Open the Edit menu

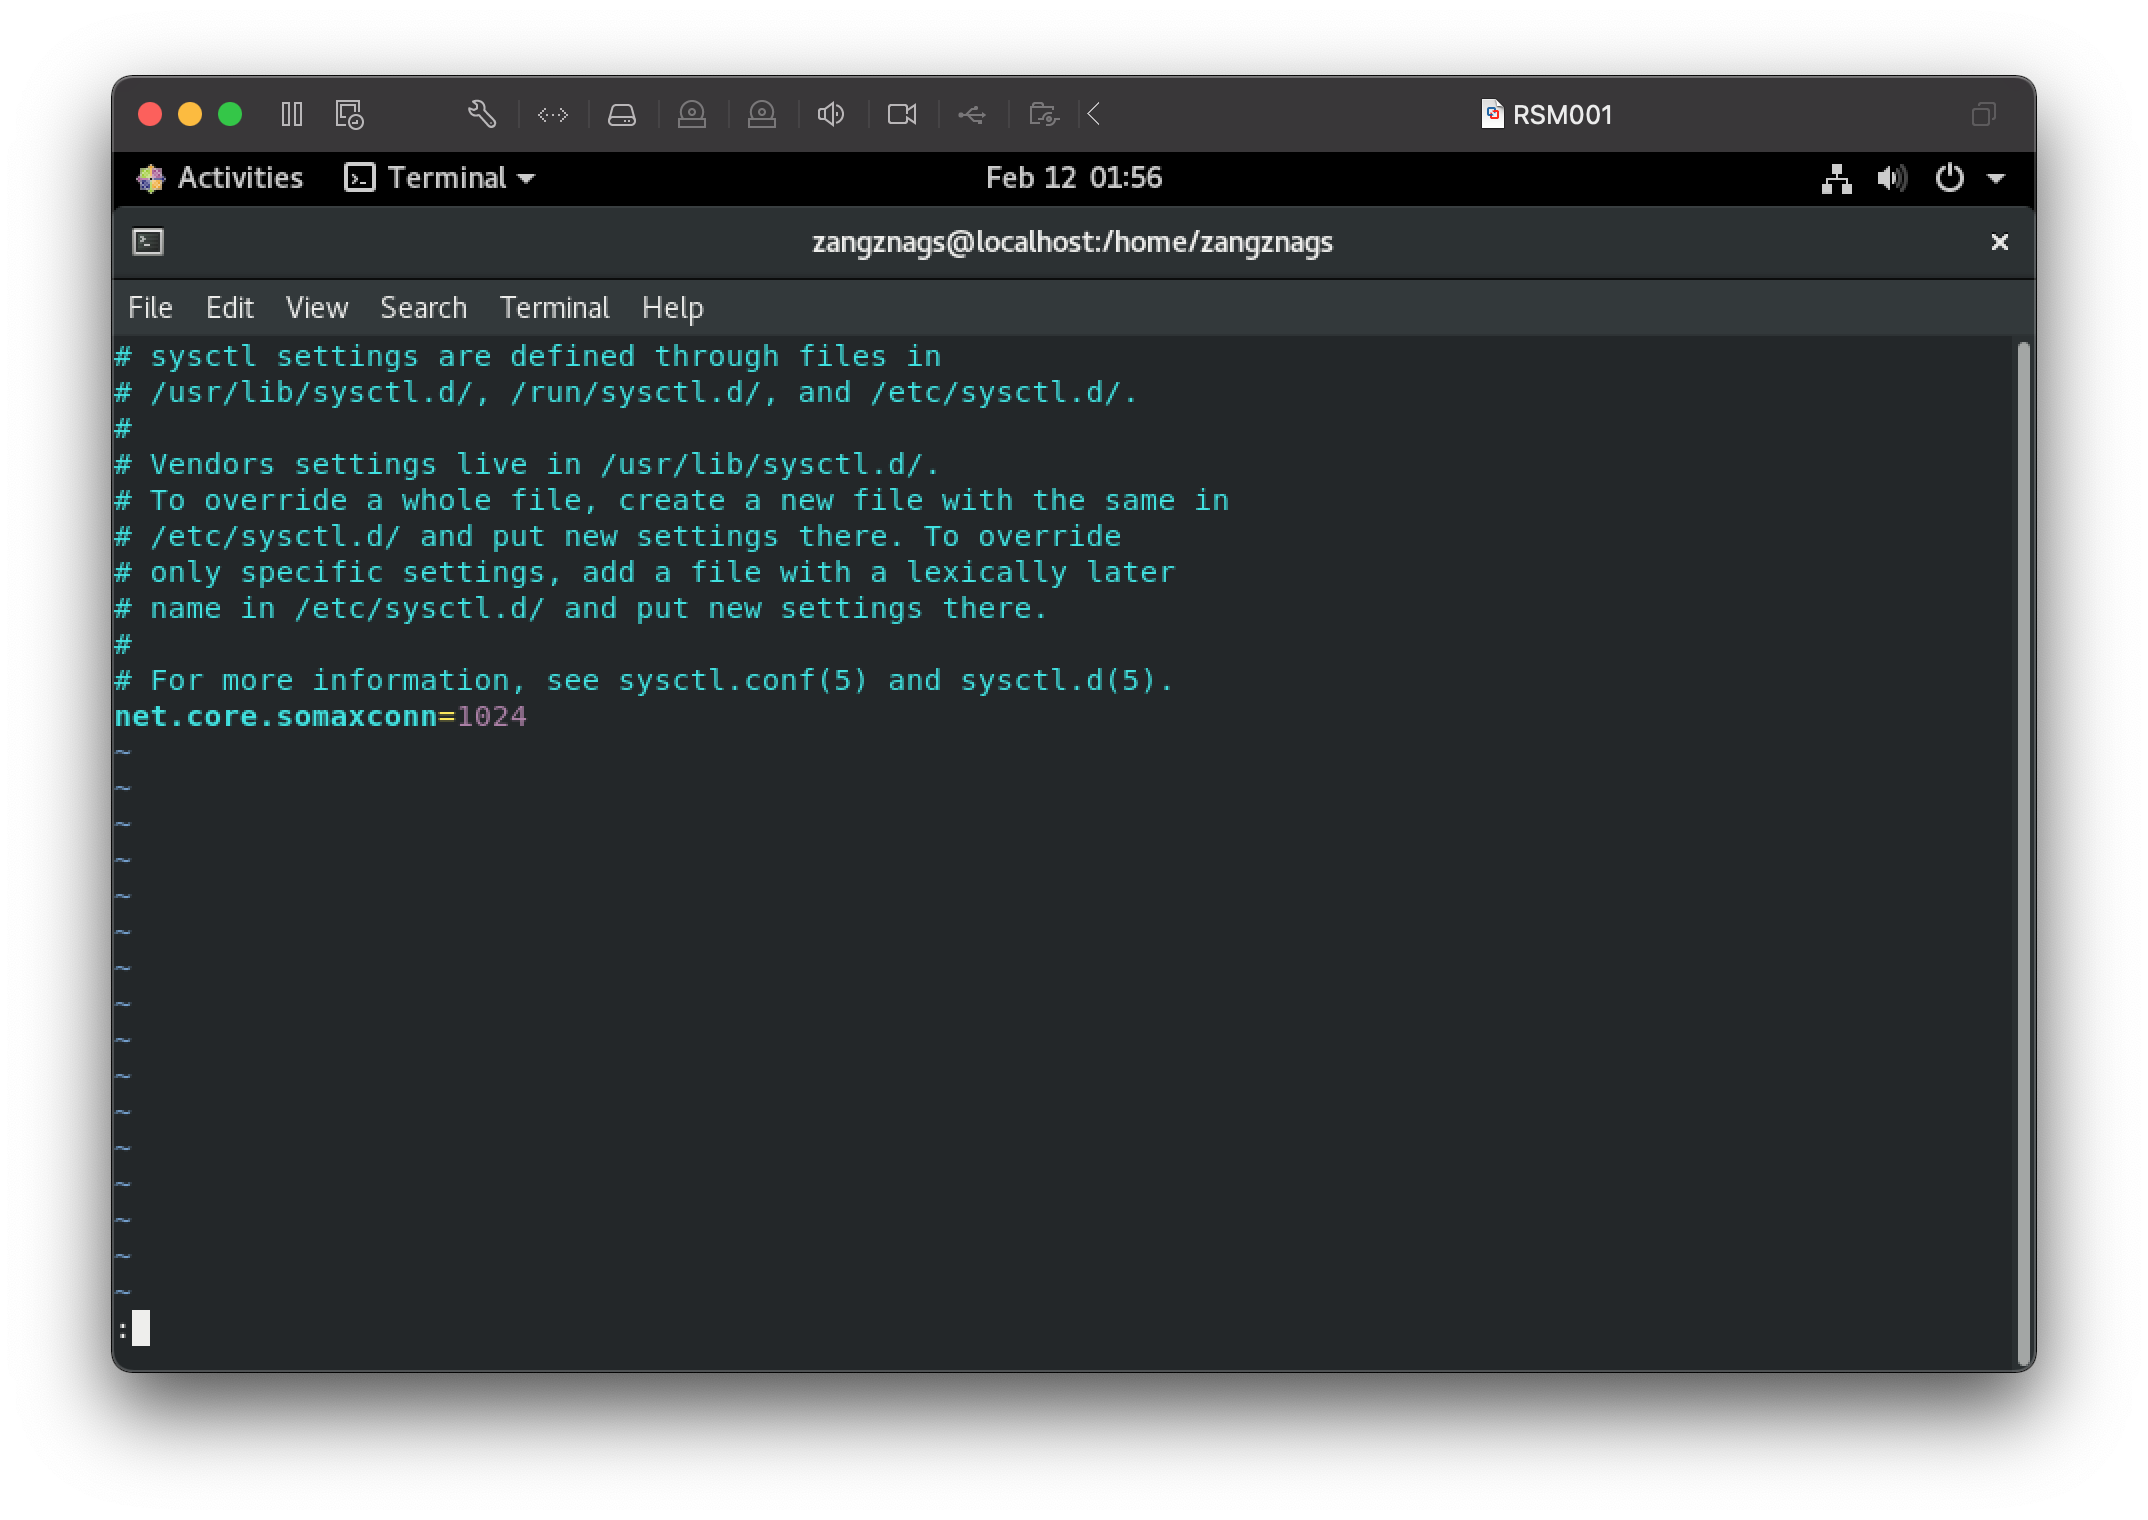pyautogui.click(x=229, y=308)
